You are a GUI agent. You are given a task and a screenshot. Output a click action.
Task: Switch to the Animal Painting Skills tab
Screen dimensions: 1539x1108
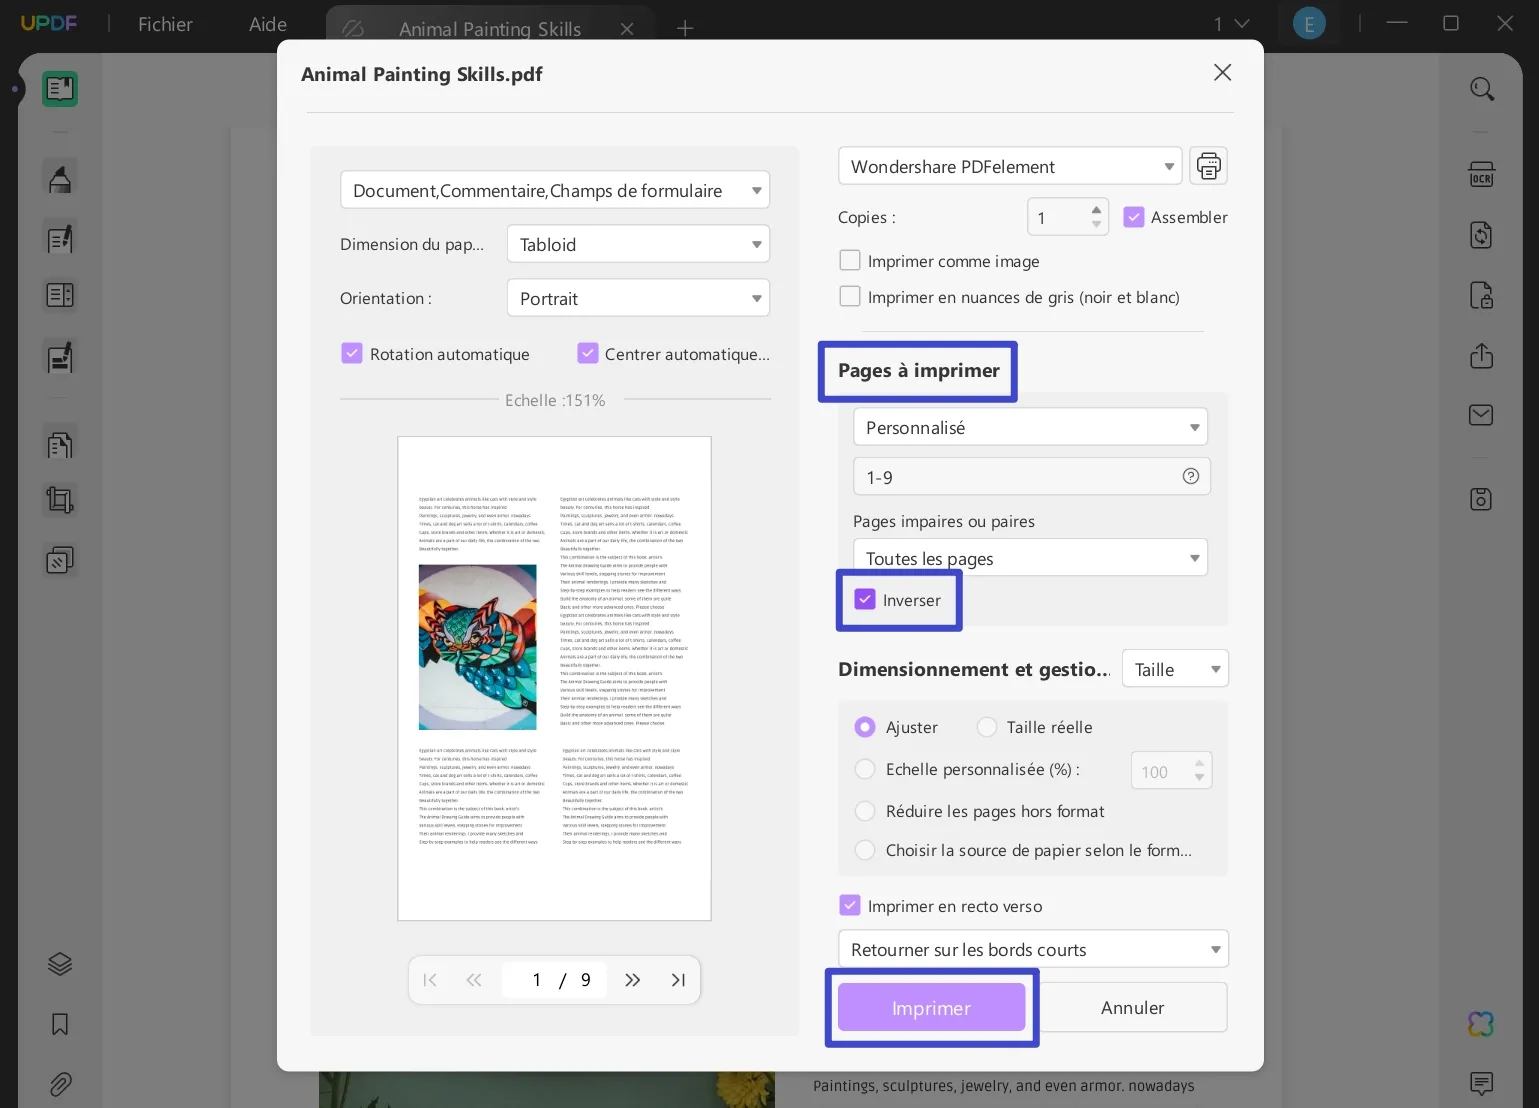(490, 29)
